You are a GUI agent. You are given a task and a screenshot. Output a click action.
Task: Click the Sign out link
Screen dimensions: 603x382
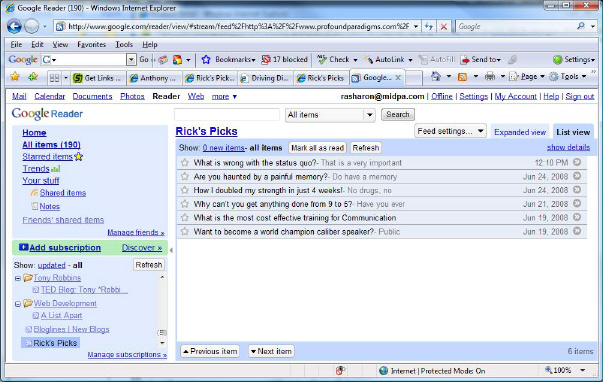tap(580, 96)
